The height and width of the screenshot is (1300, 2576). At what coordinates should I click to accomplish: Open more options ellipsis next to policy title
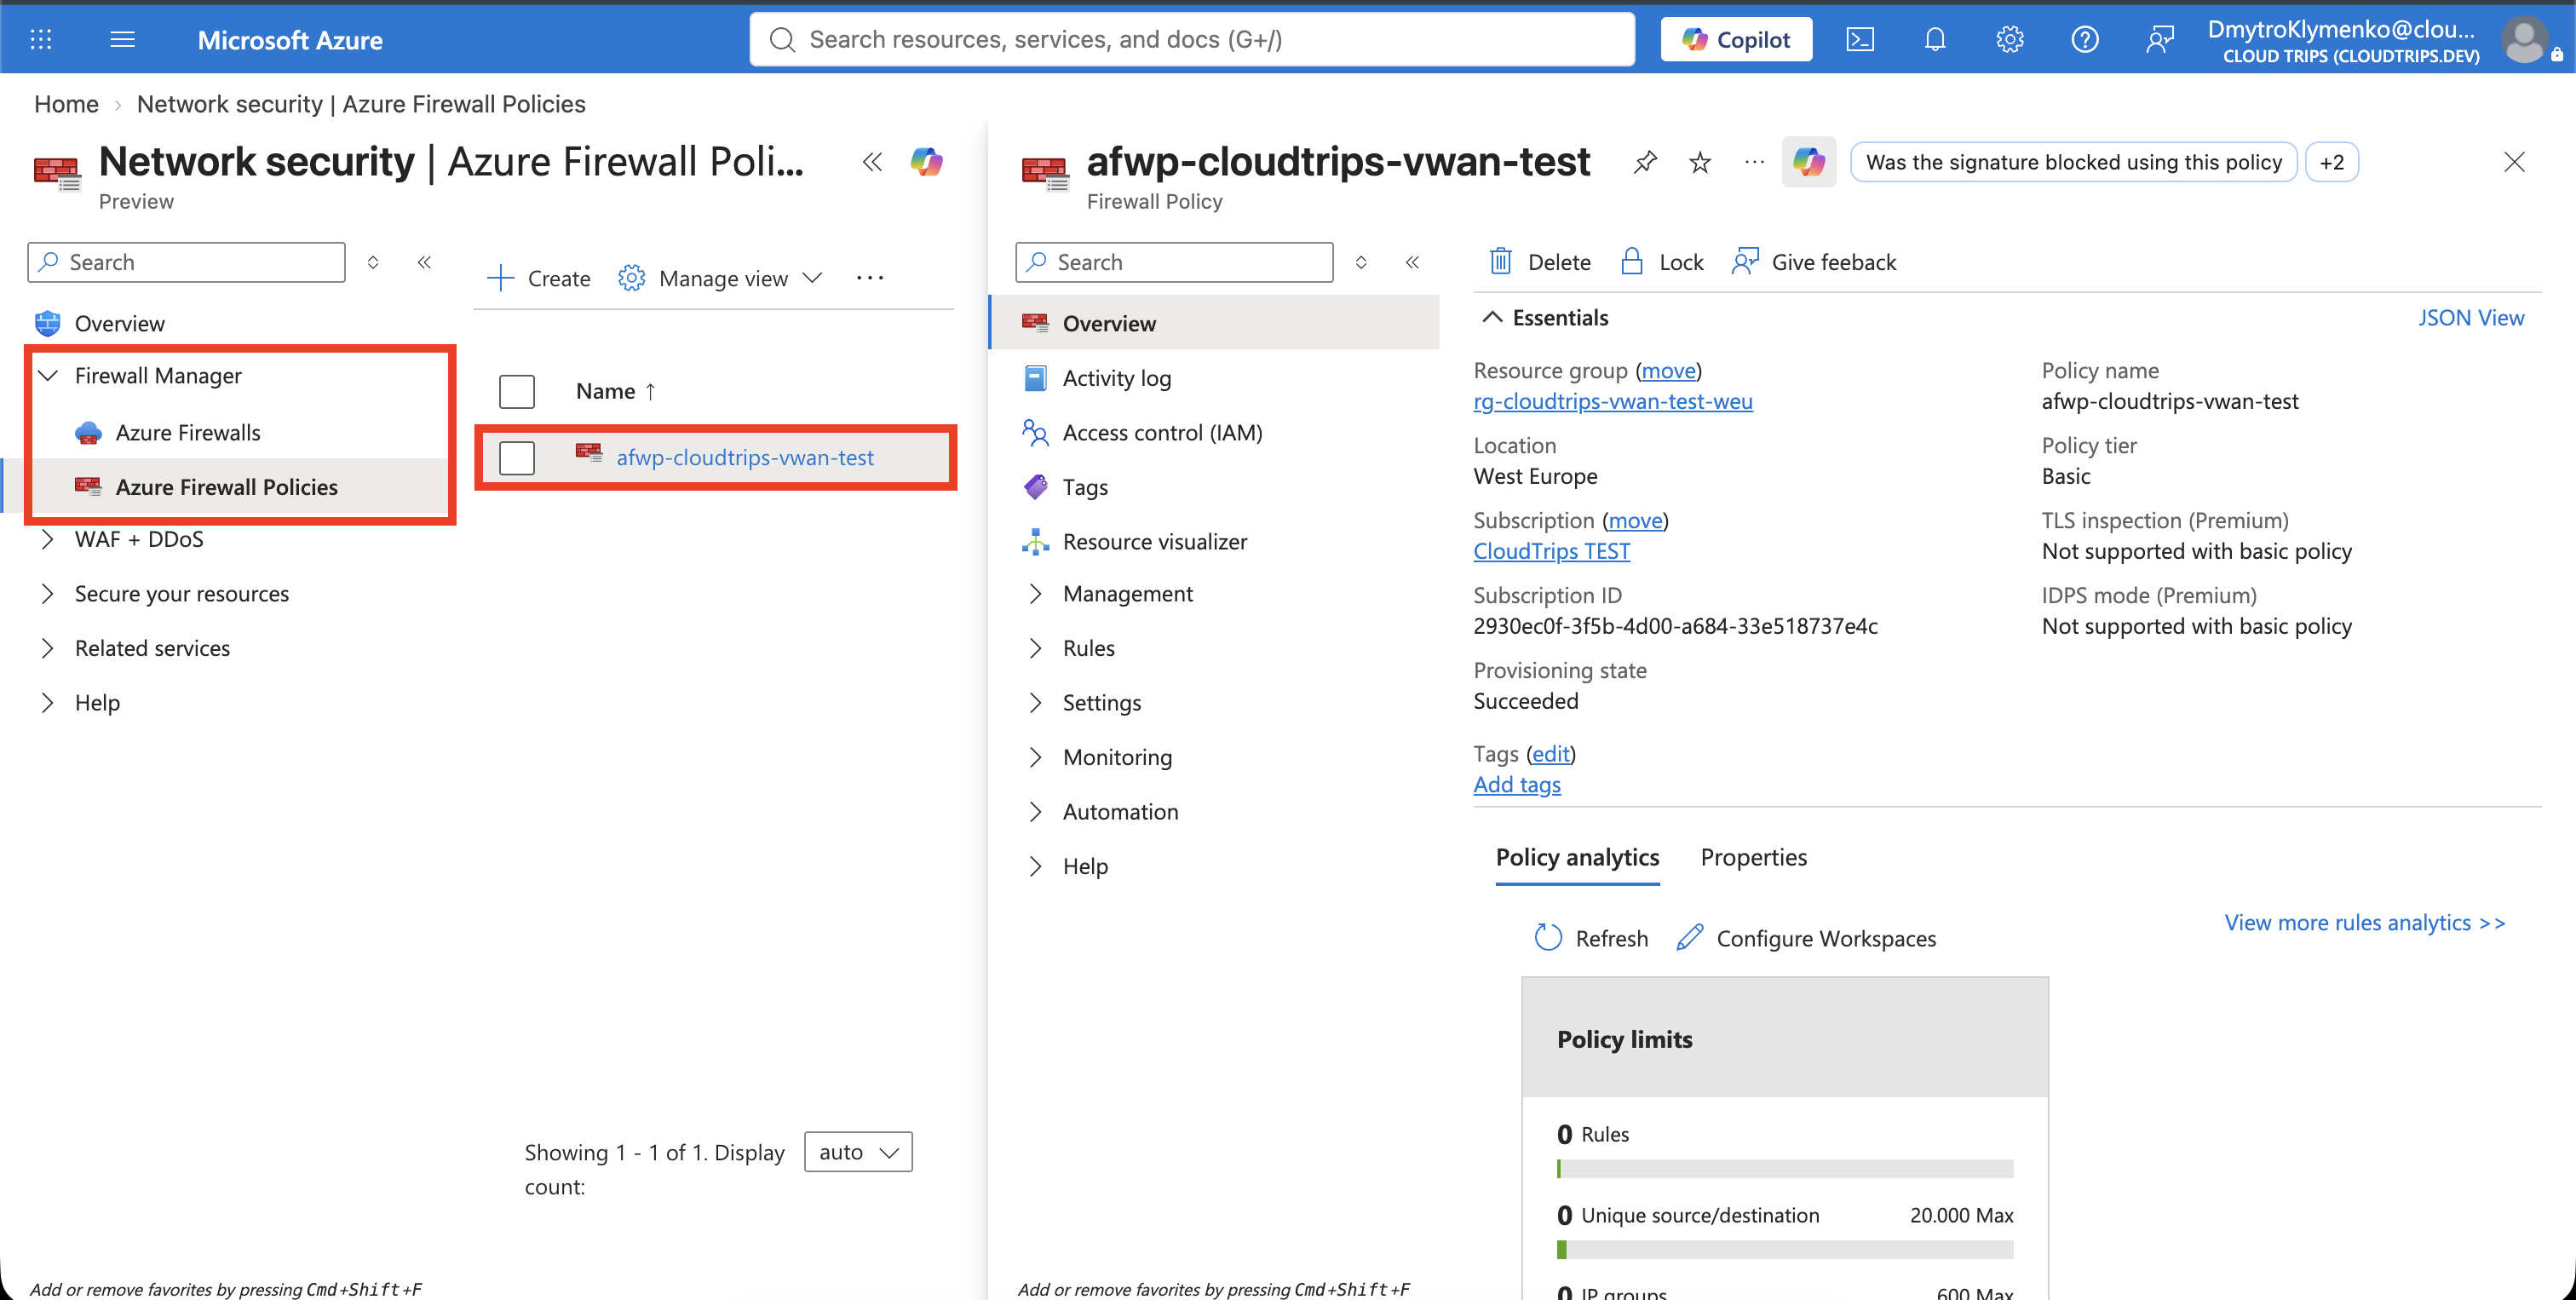1754,162
